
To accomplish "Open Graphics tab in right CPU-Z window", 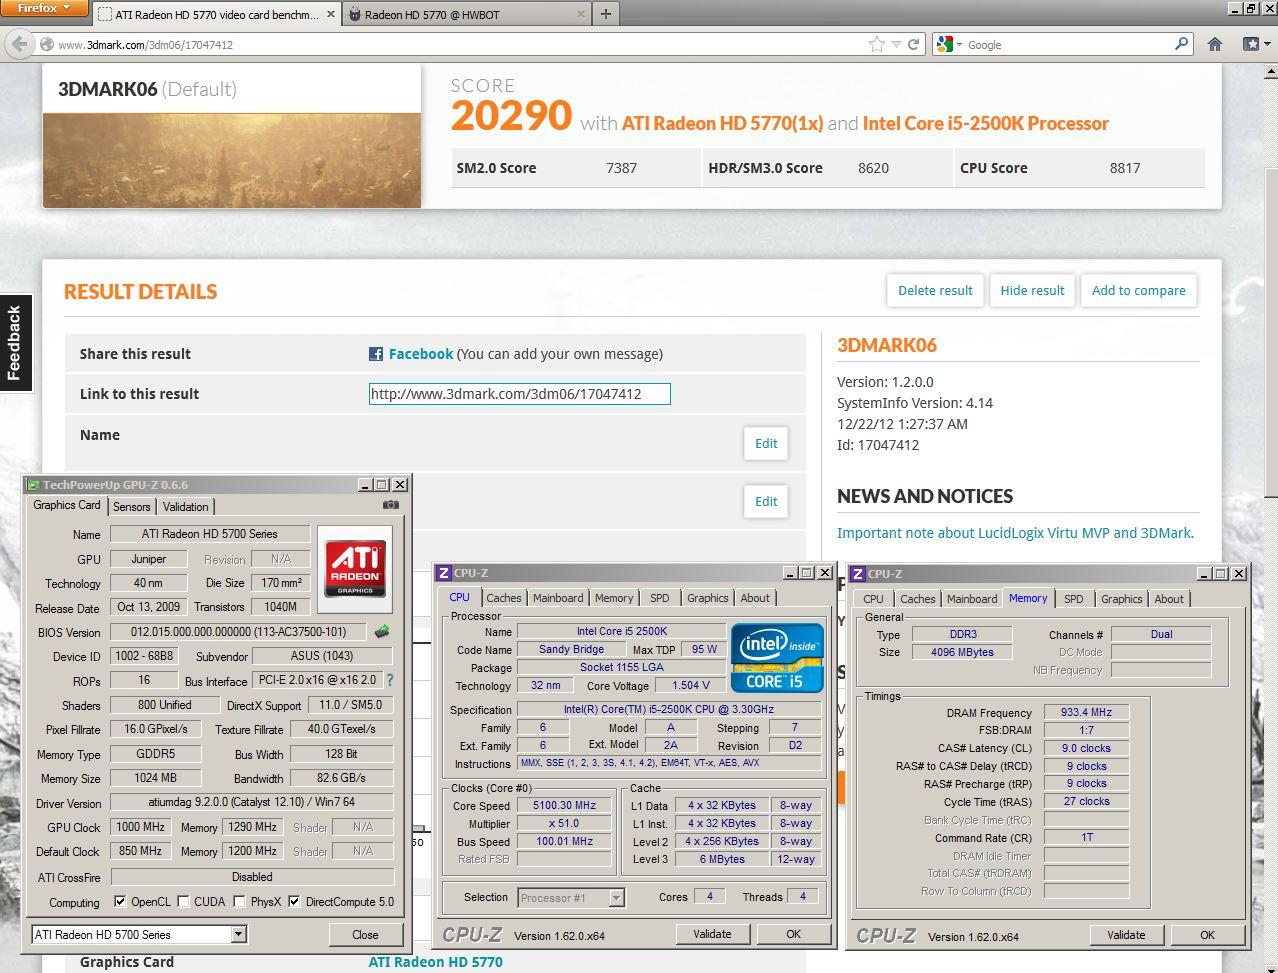I will click(1121, 599).
